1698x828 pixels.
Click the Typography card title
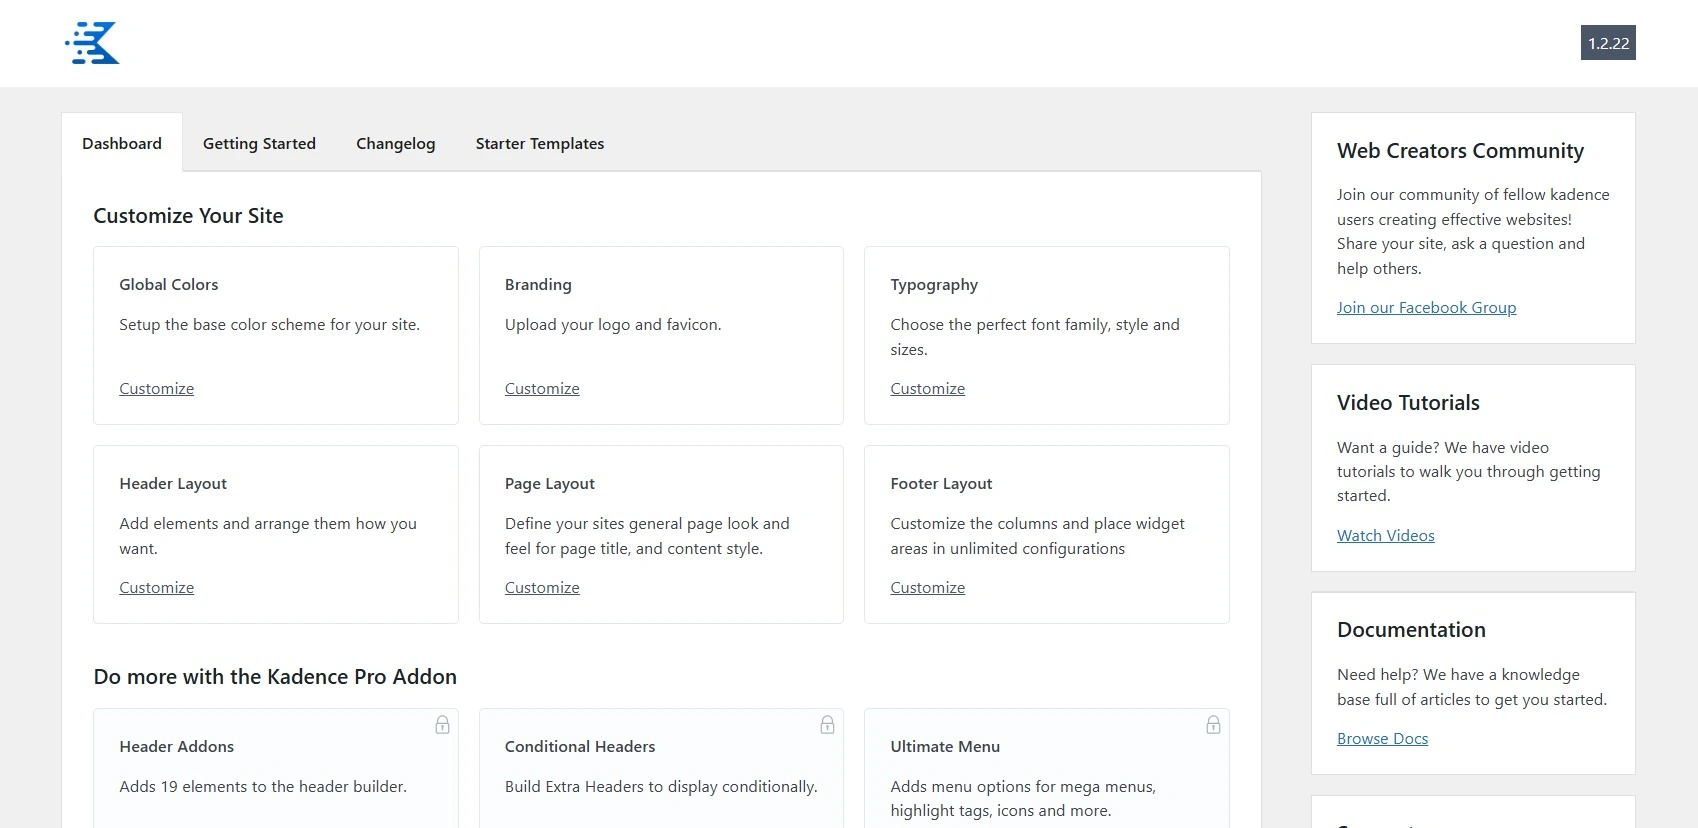coord(934,285)
